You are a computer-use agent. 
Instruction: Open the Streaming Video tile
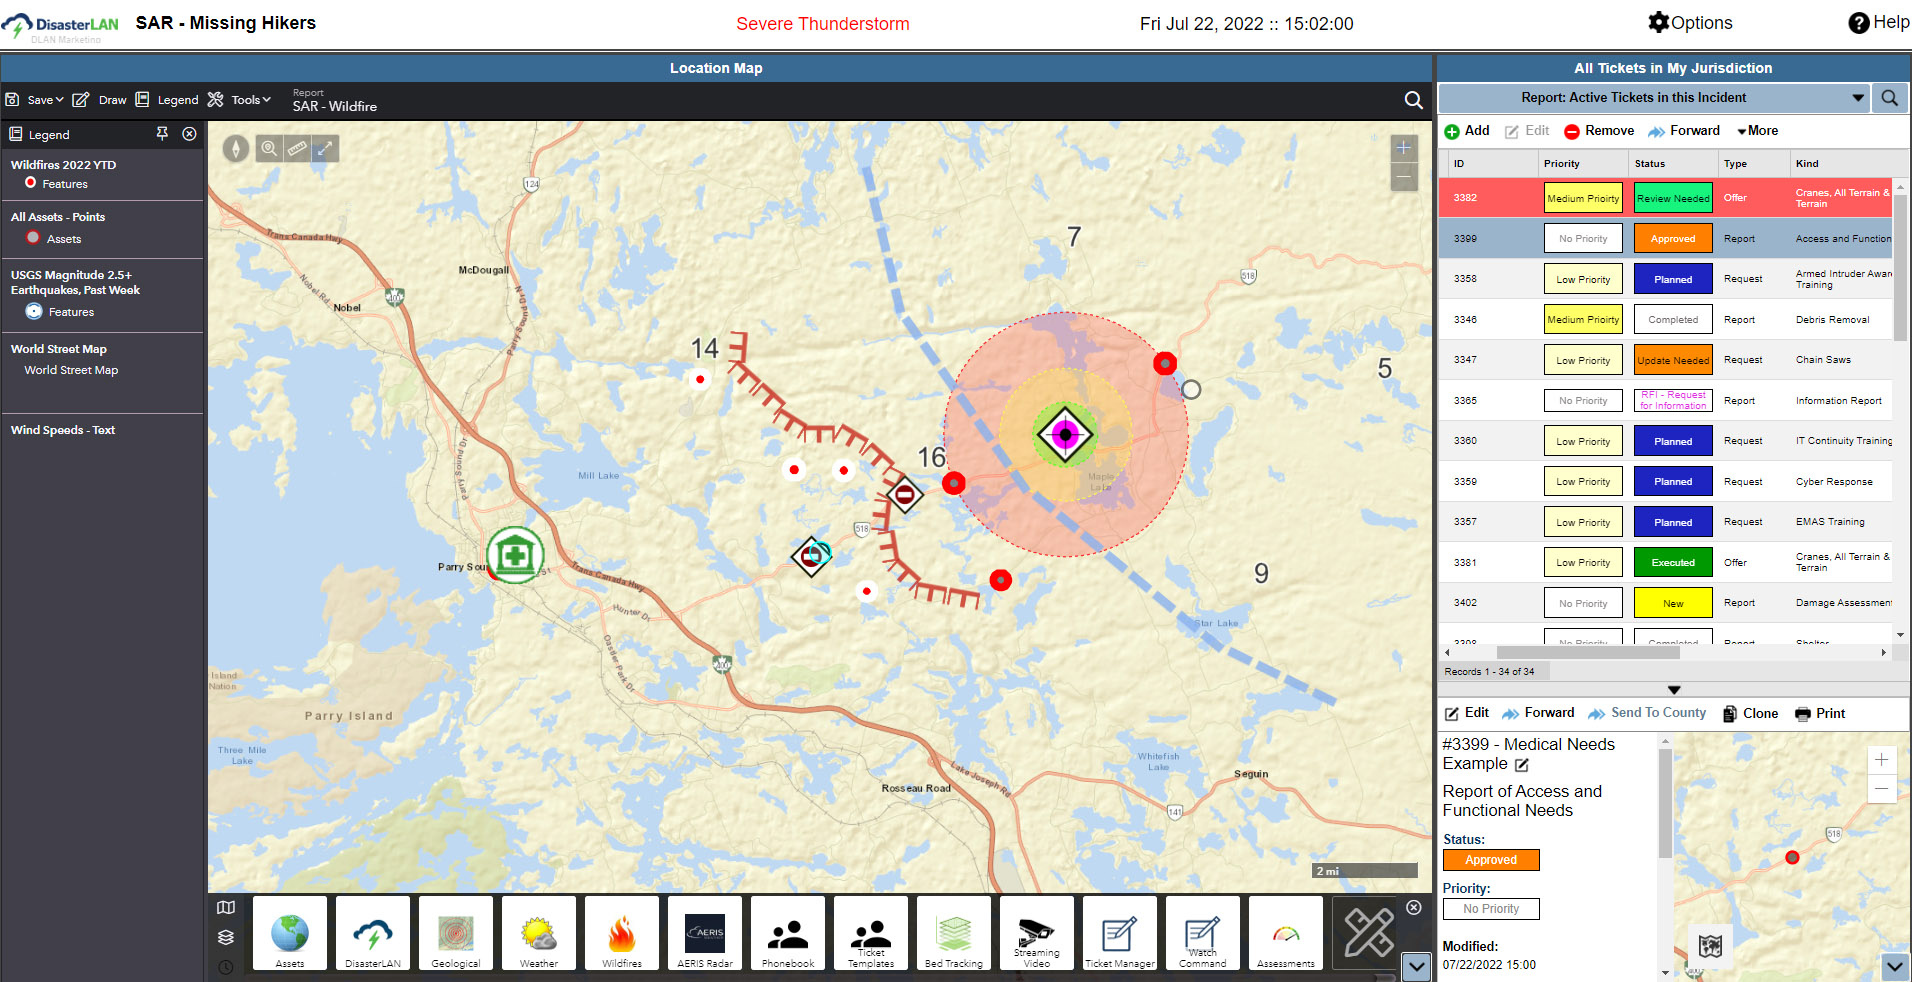tap(1036, 934)
